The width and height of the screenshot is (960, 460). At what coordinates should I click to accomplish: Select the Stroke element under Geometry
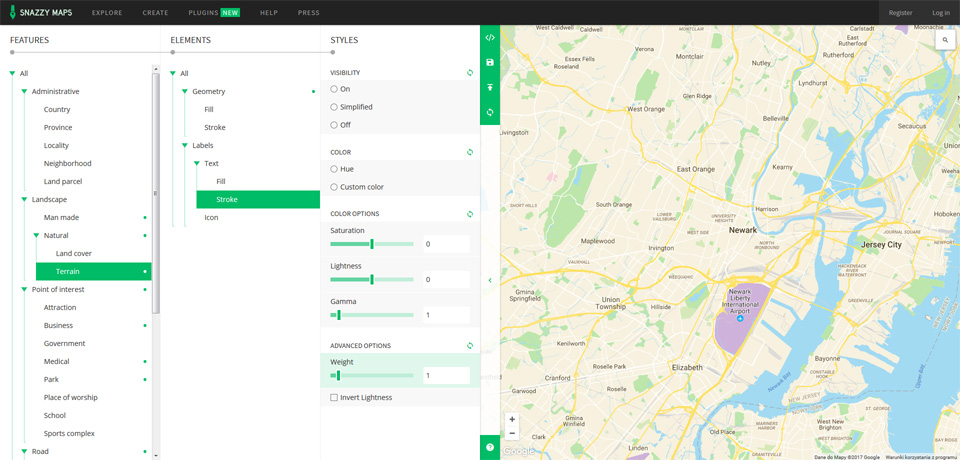pos(215,127)
